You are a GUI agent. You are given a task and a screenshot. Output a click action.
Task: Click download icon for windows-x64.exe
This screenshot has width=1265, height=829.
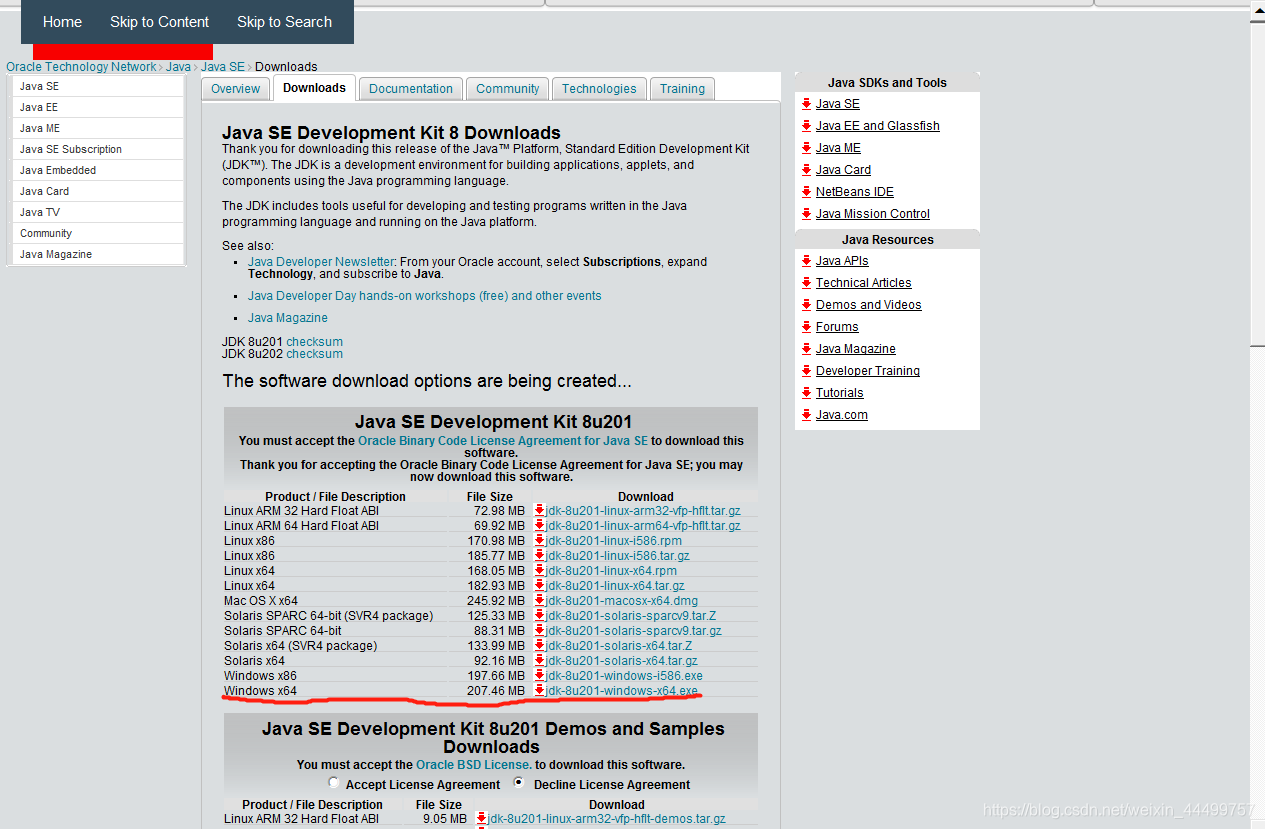539,690
